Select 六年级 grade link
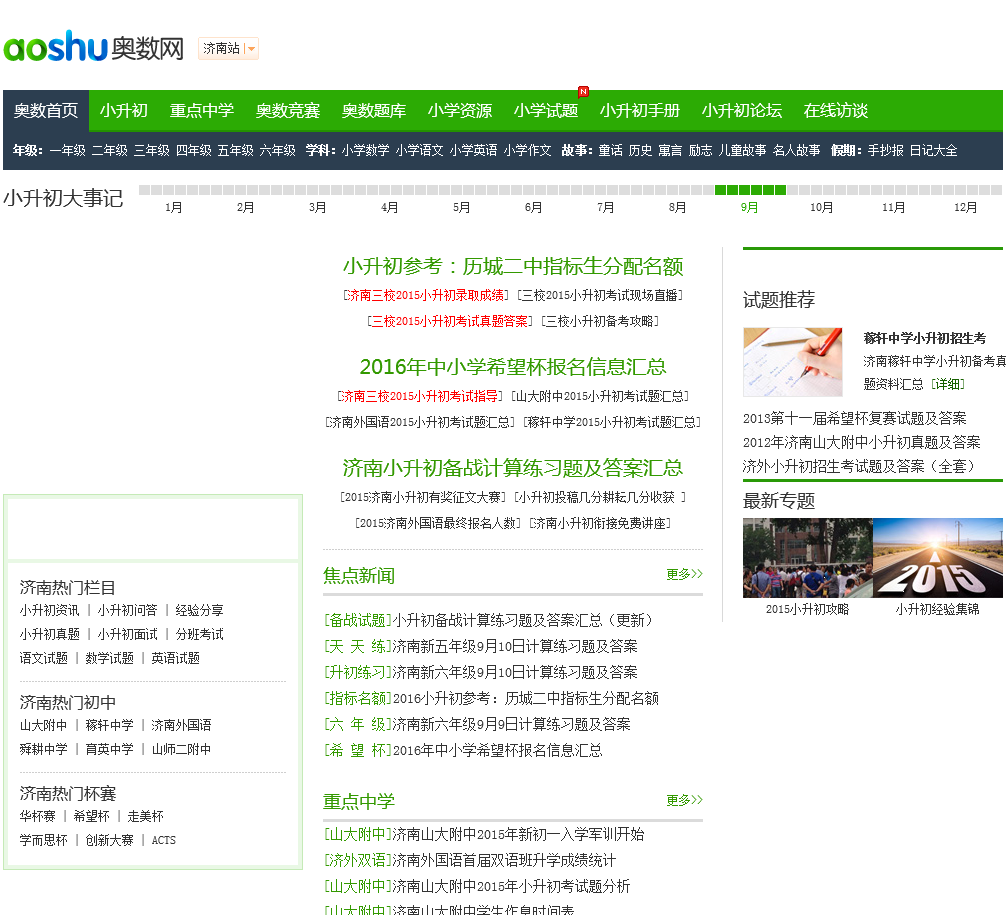 pos(277,150)
